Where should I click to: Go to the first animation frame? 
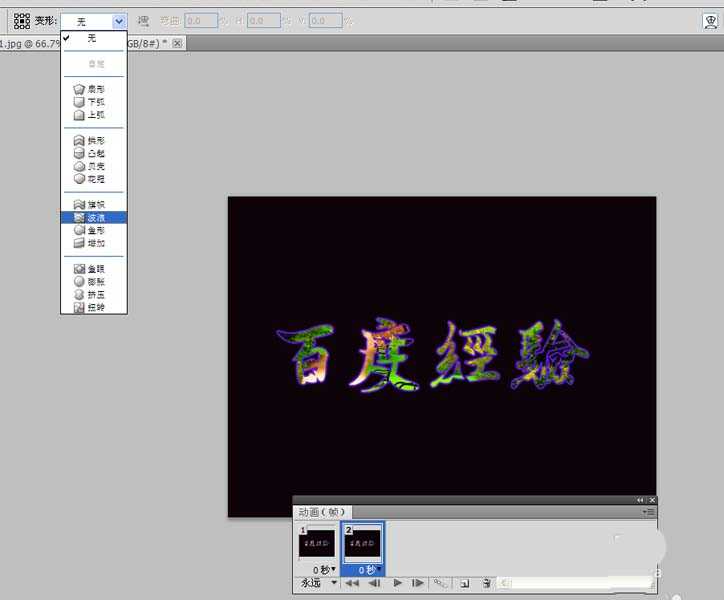[x=352, y=582]
